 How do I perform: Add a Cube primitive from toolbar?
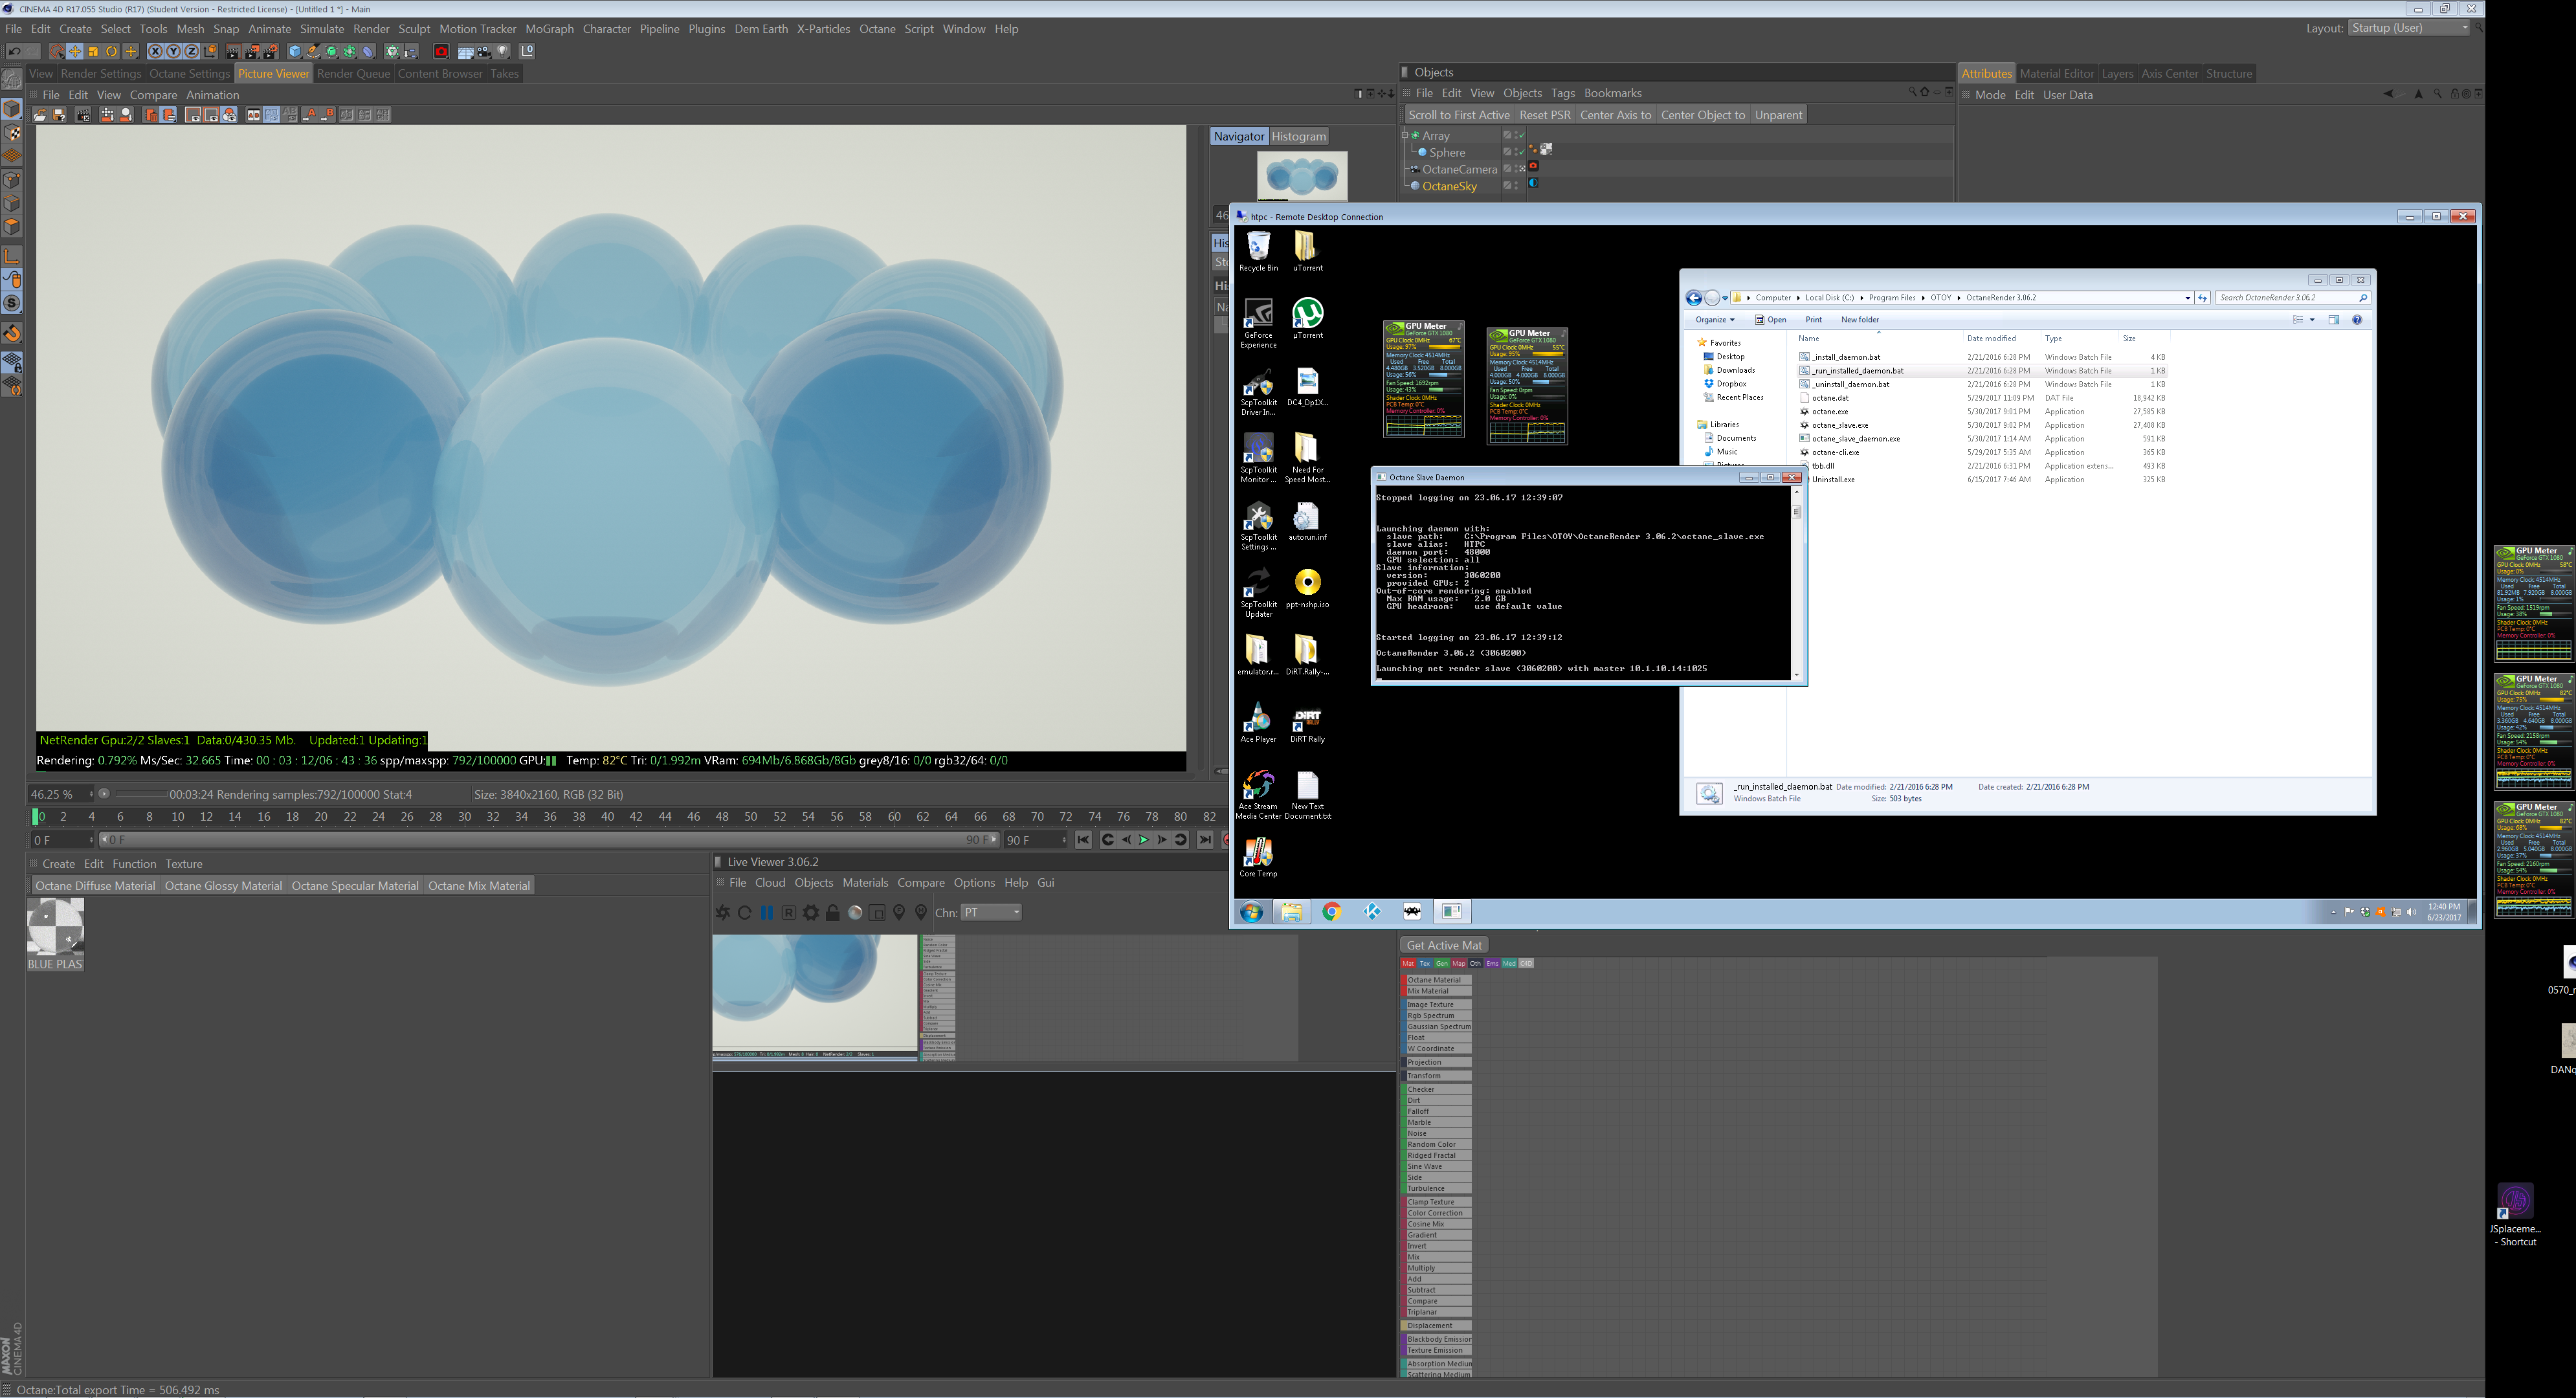(295, 51)
